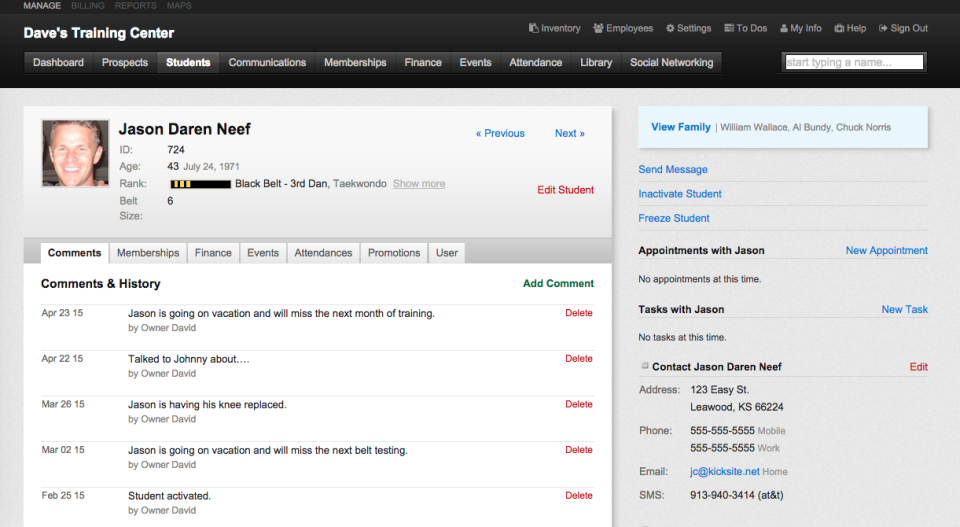Open the Finance main nav item

(423, 62)
